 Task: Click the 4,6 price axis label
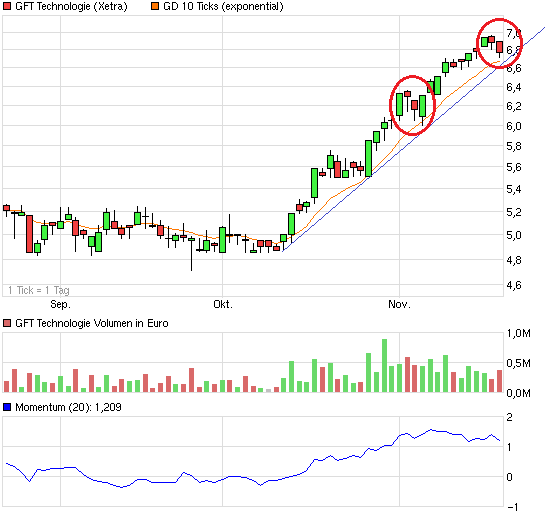point(514,285)
